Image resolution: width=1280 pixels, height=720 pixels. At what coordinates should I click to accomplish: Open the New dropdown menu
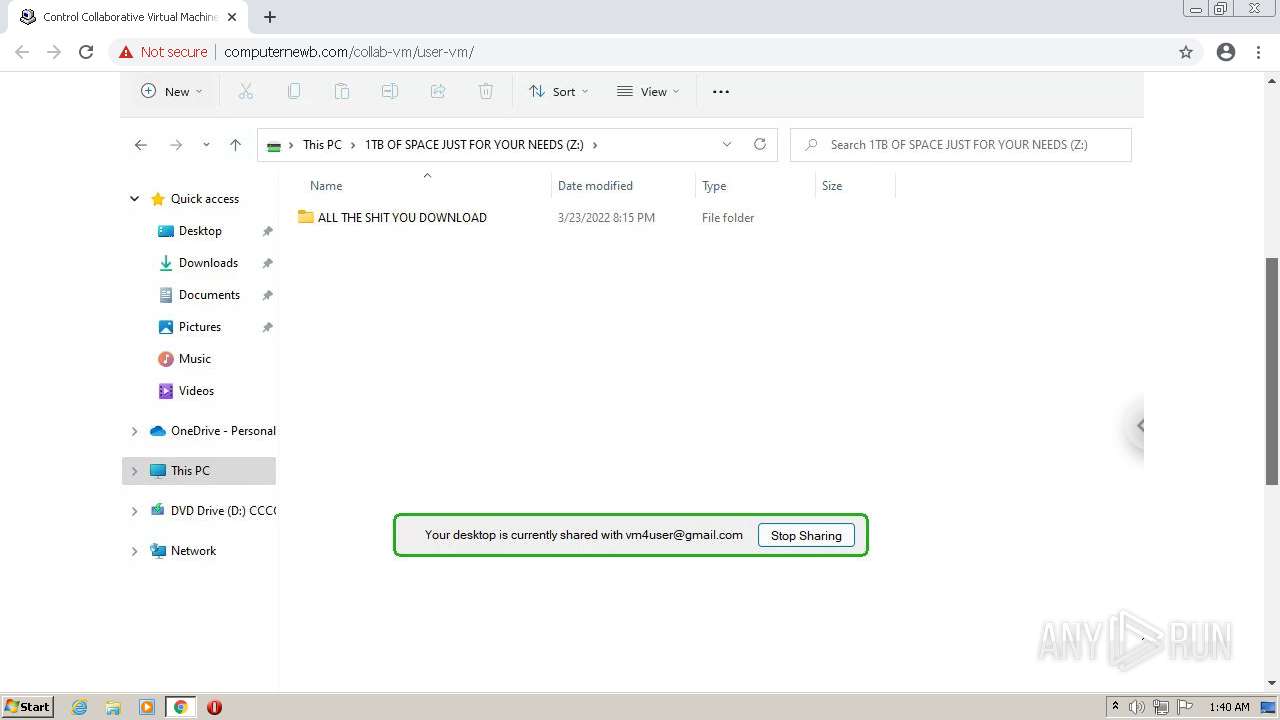171,91
